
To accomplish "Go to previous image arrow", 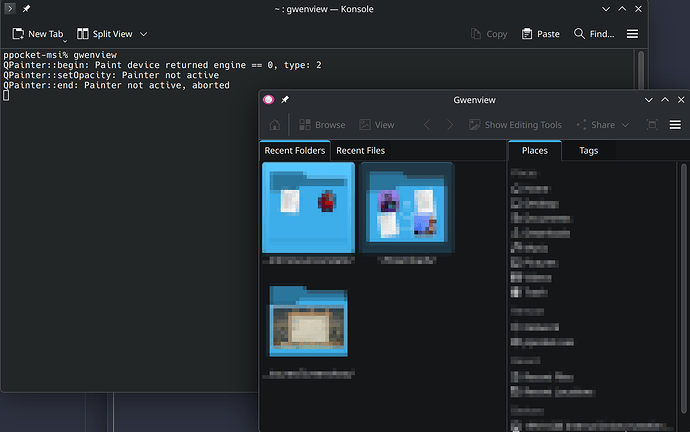I will point(427,125).
